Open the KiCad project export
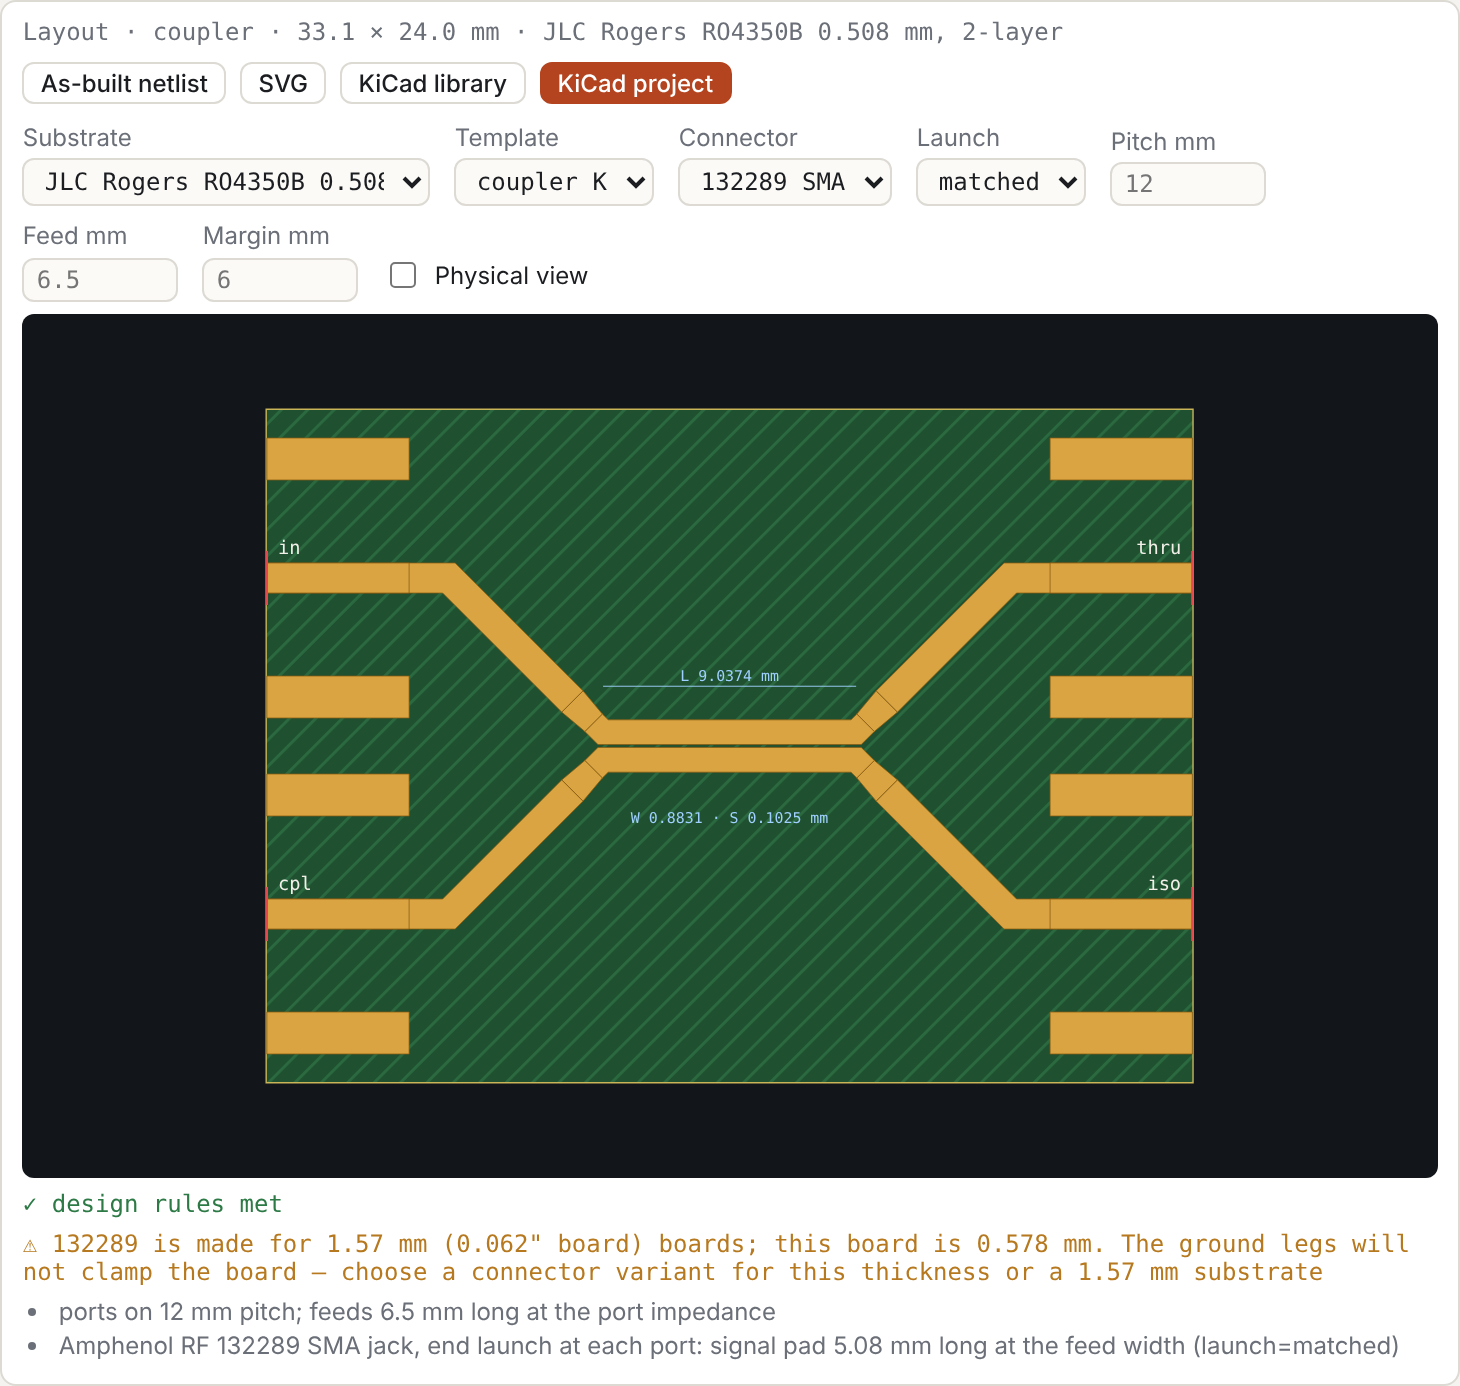Image resolution: width=1460 pixels, height=1386 pixels. [x=636, y=83]
